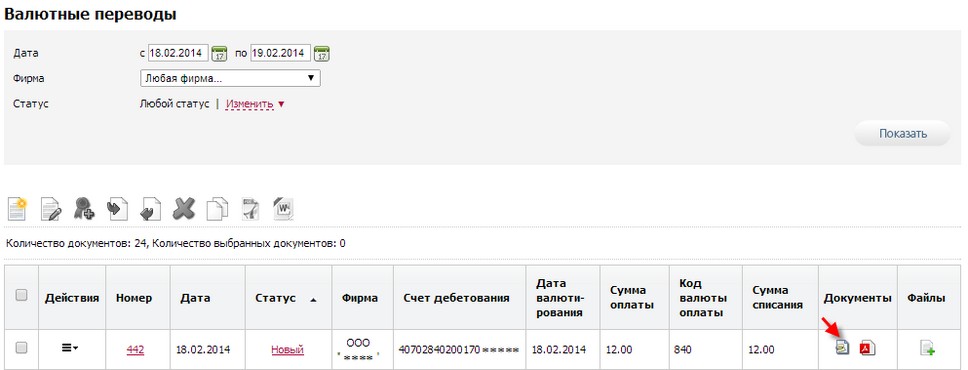
Task: Click the Показать button
Action: [x=903, y=133]
